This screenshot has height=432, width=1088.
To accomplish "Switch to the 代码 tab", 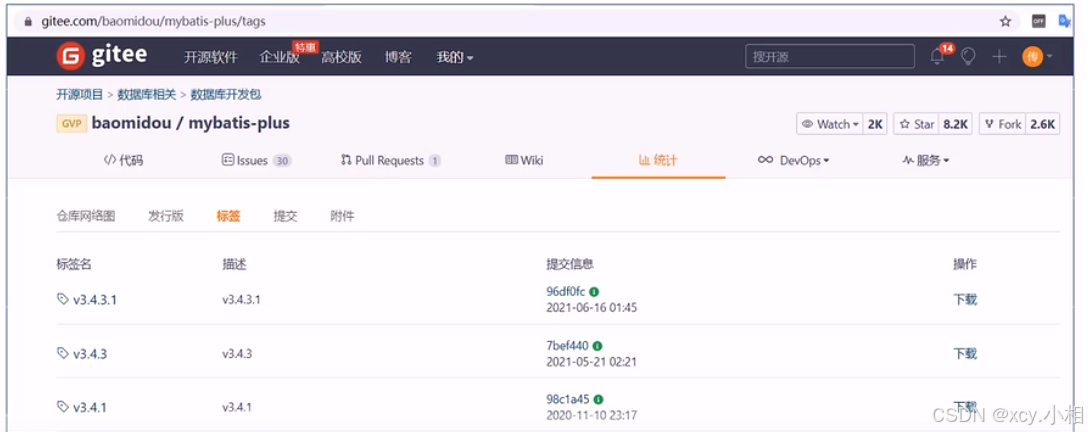I will [x=123, y=160].
